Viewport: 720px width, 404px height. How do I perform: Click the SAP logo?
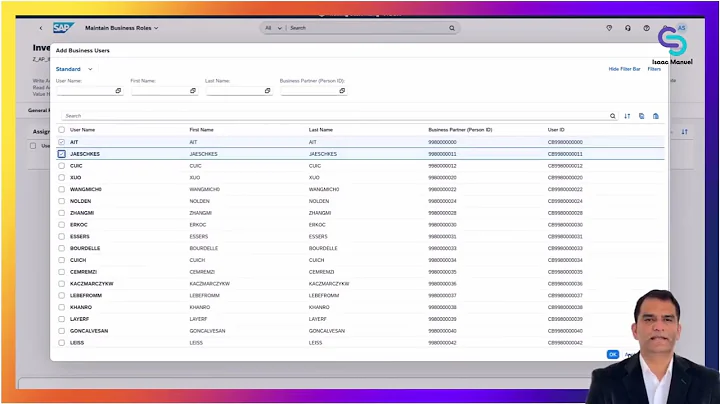click(63, 28)
